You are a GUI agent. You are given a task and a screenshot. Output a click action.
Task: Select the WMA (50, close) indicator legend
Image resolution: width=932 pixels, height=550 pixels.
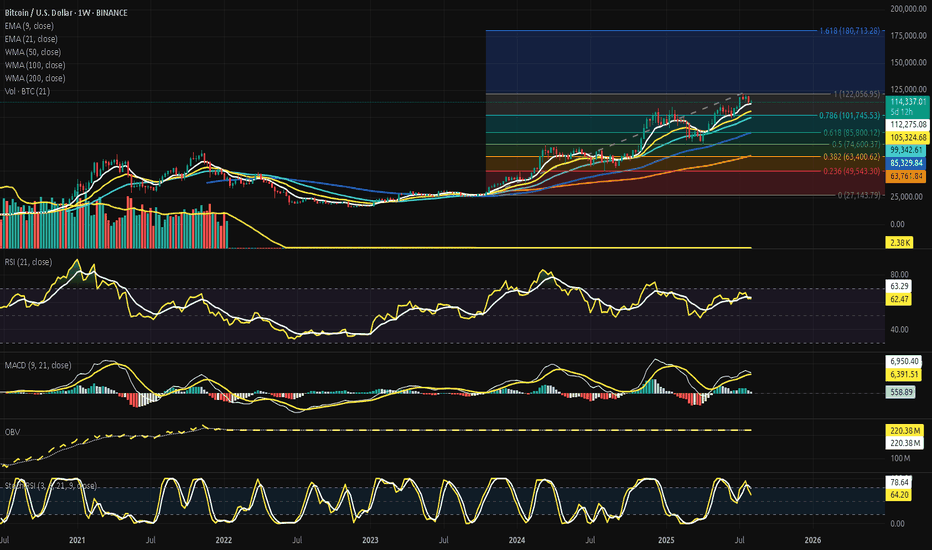pyautogui.click(x=33, y=52)
